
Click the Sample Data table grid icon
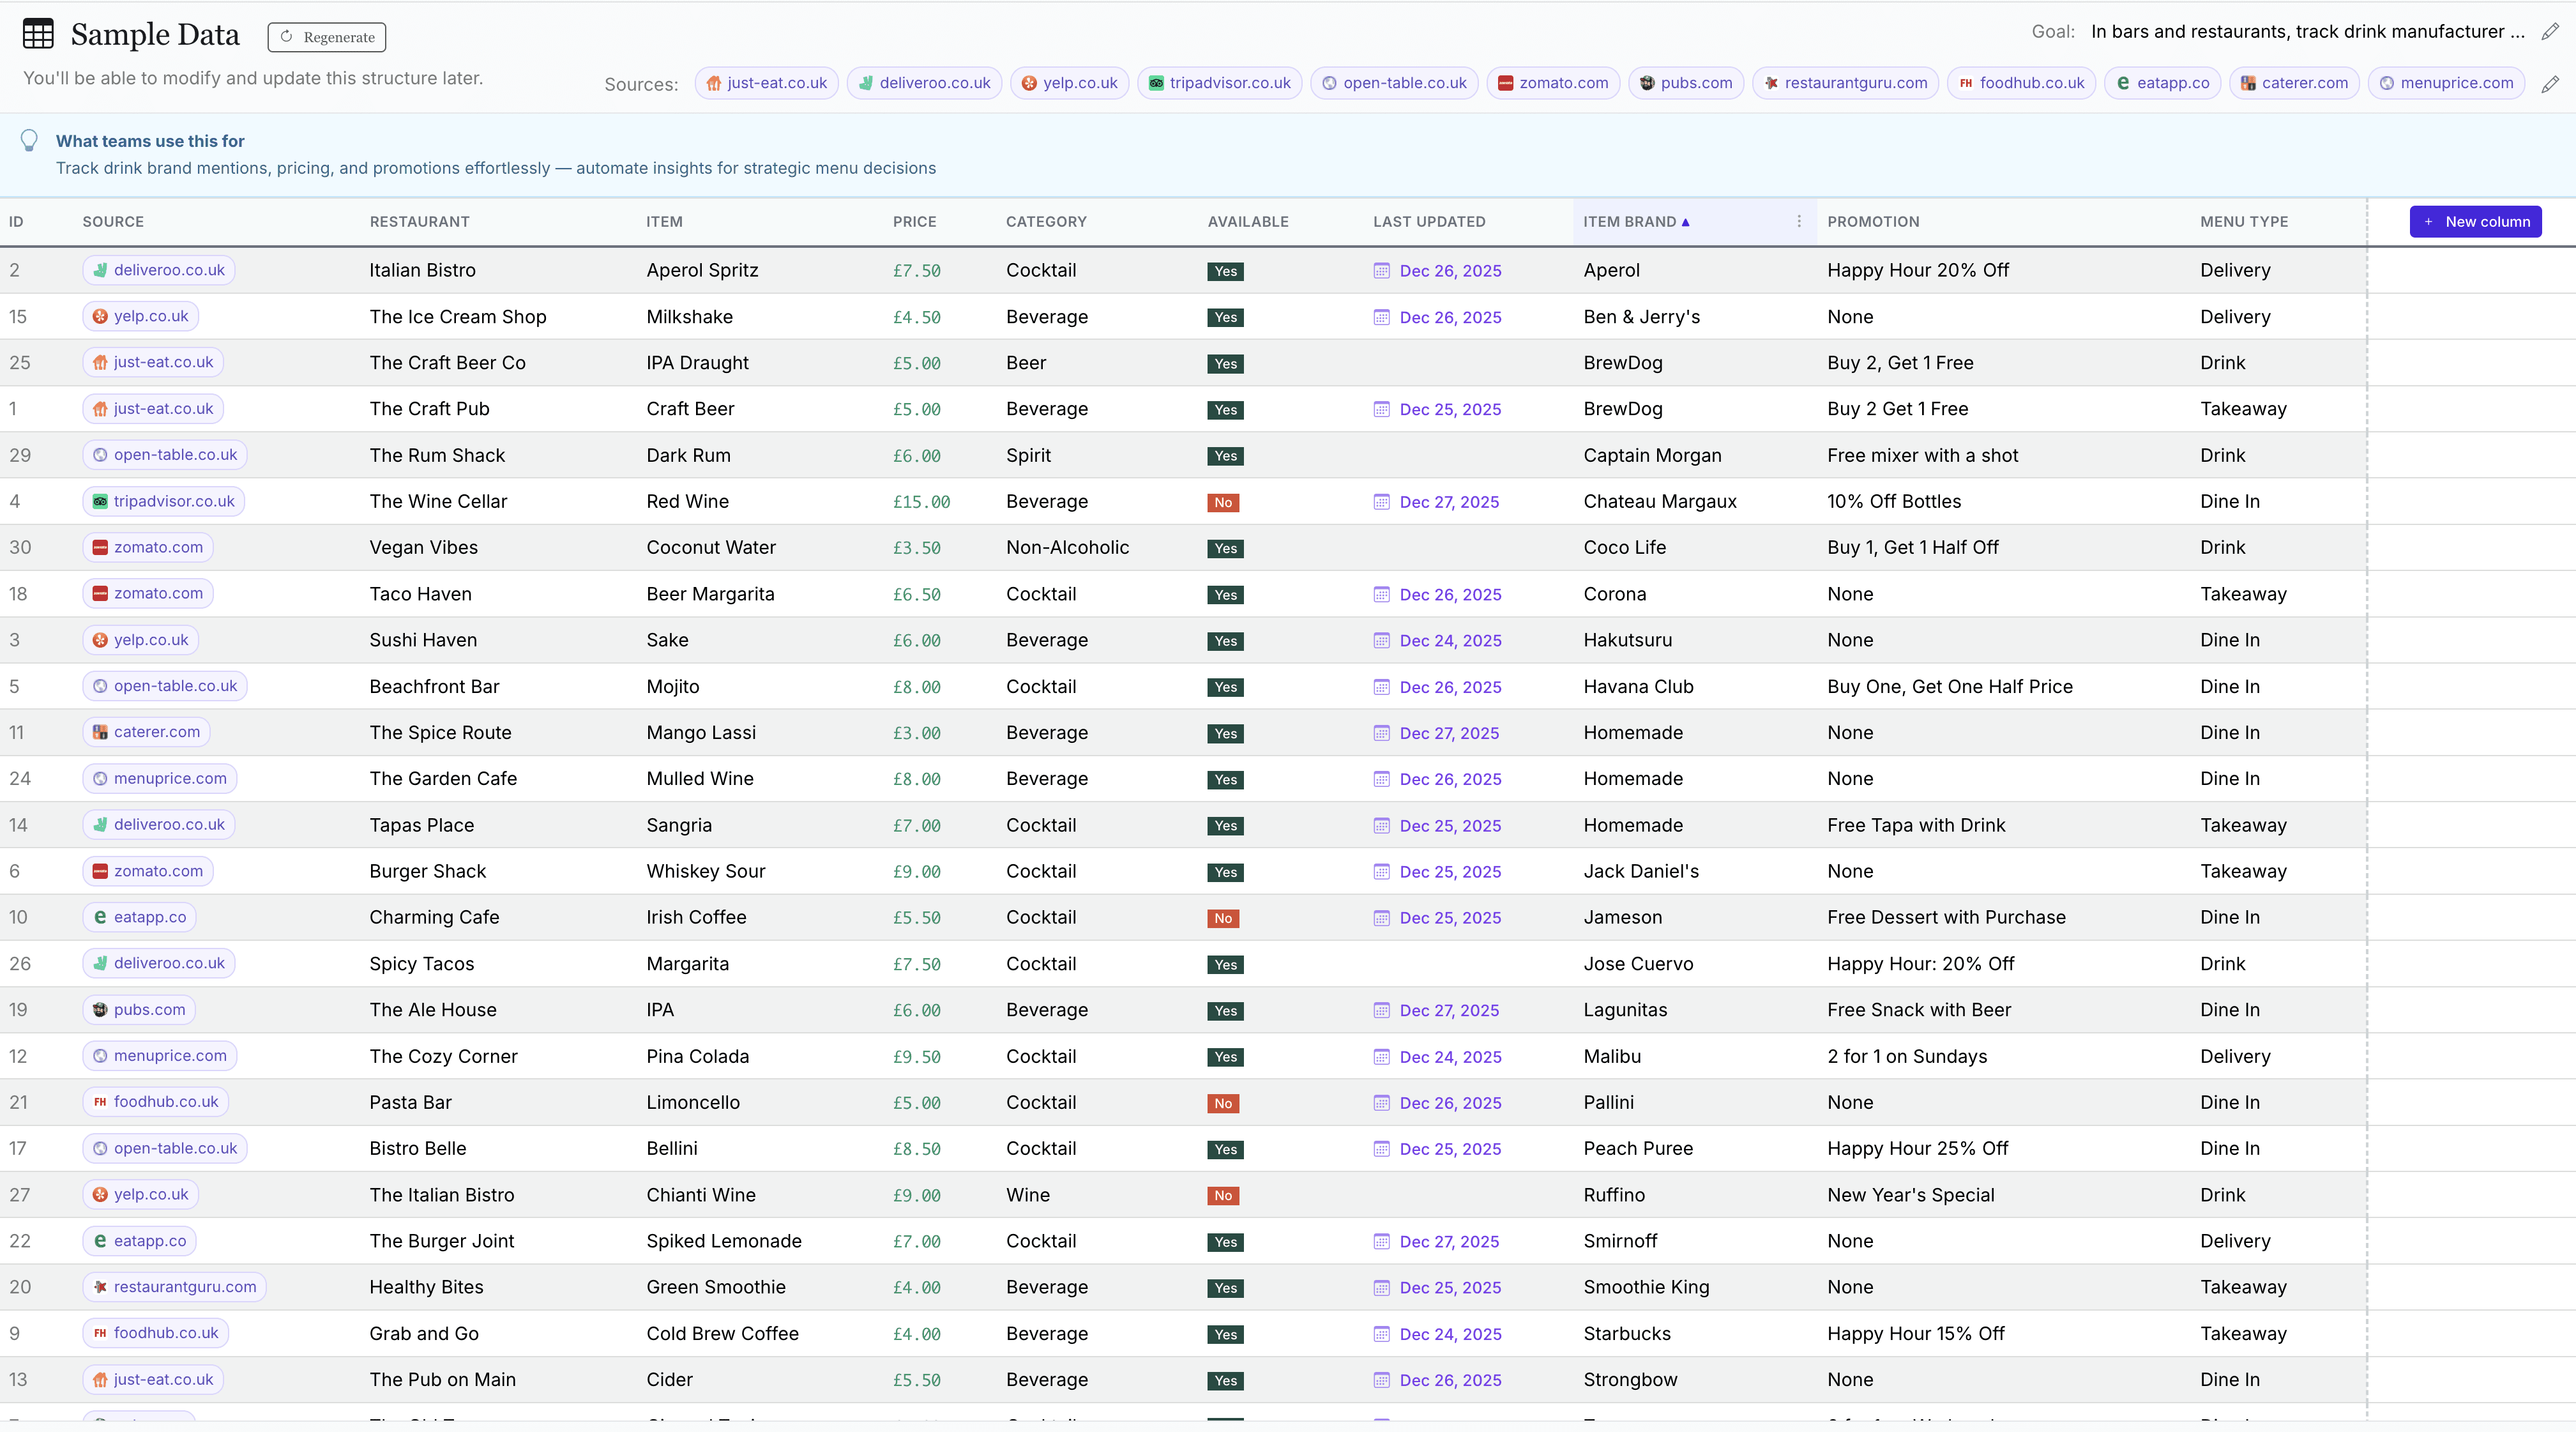pos(38,34)
